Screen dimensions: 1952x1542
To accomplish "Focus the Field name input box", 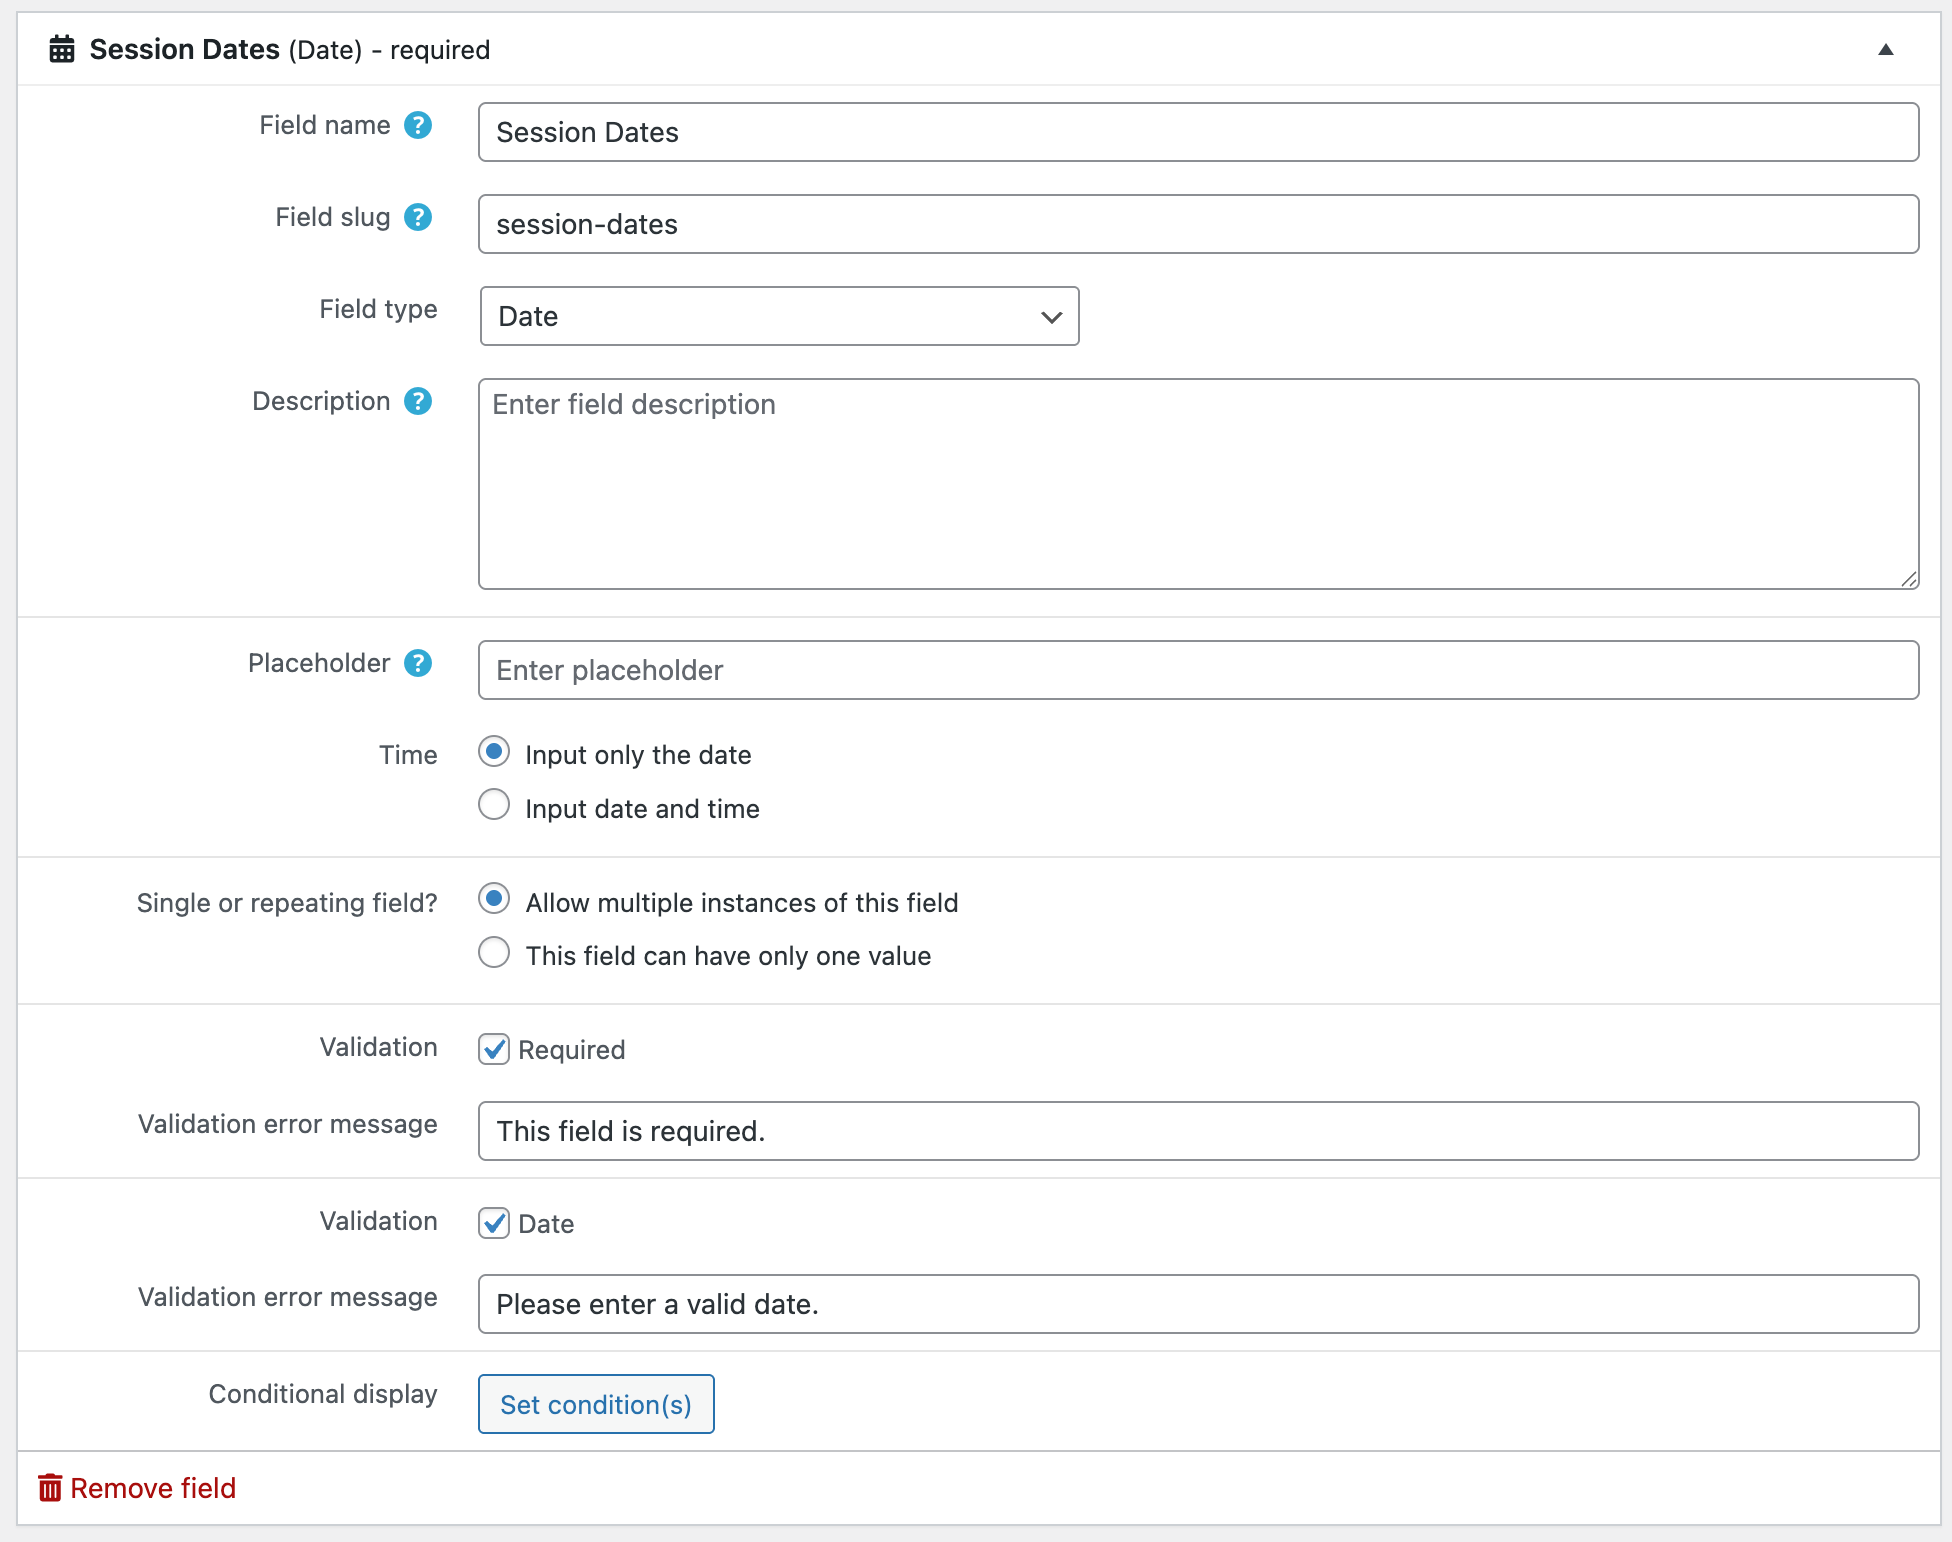I will coord(1198,132).
